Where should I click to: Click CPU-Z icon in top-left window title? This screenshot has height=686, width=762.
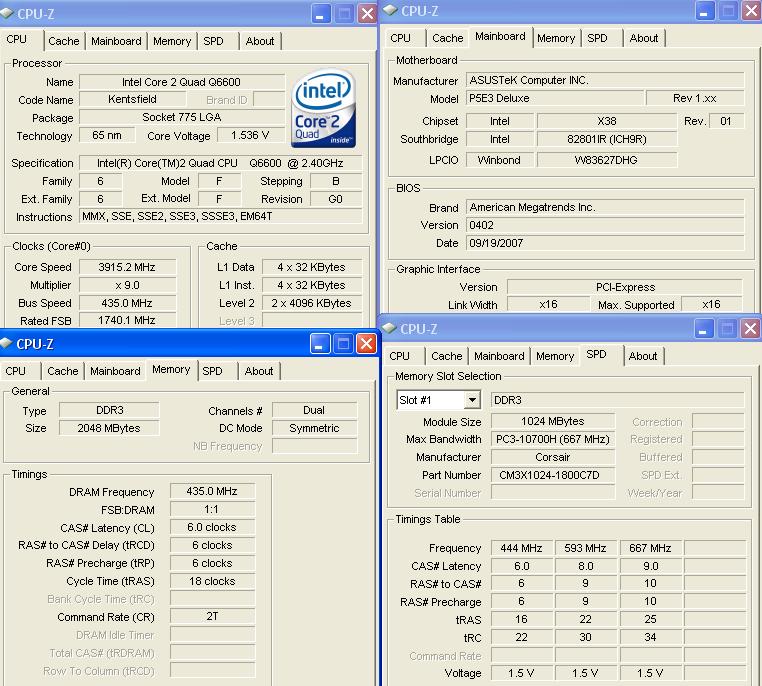(7, 14)
